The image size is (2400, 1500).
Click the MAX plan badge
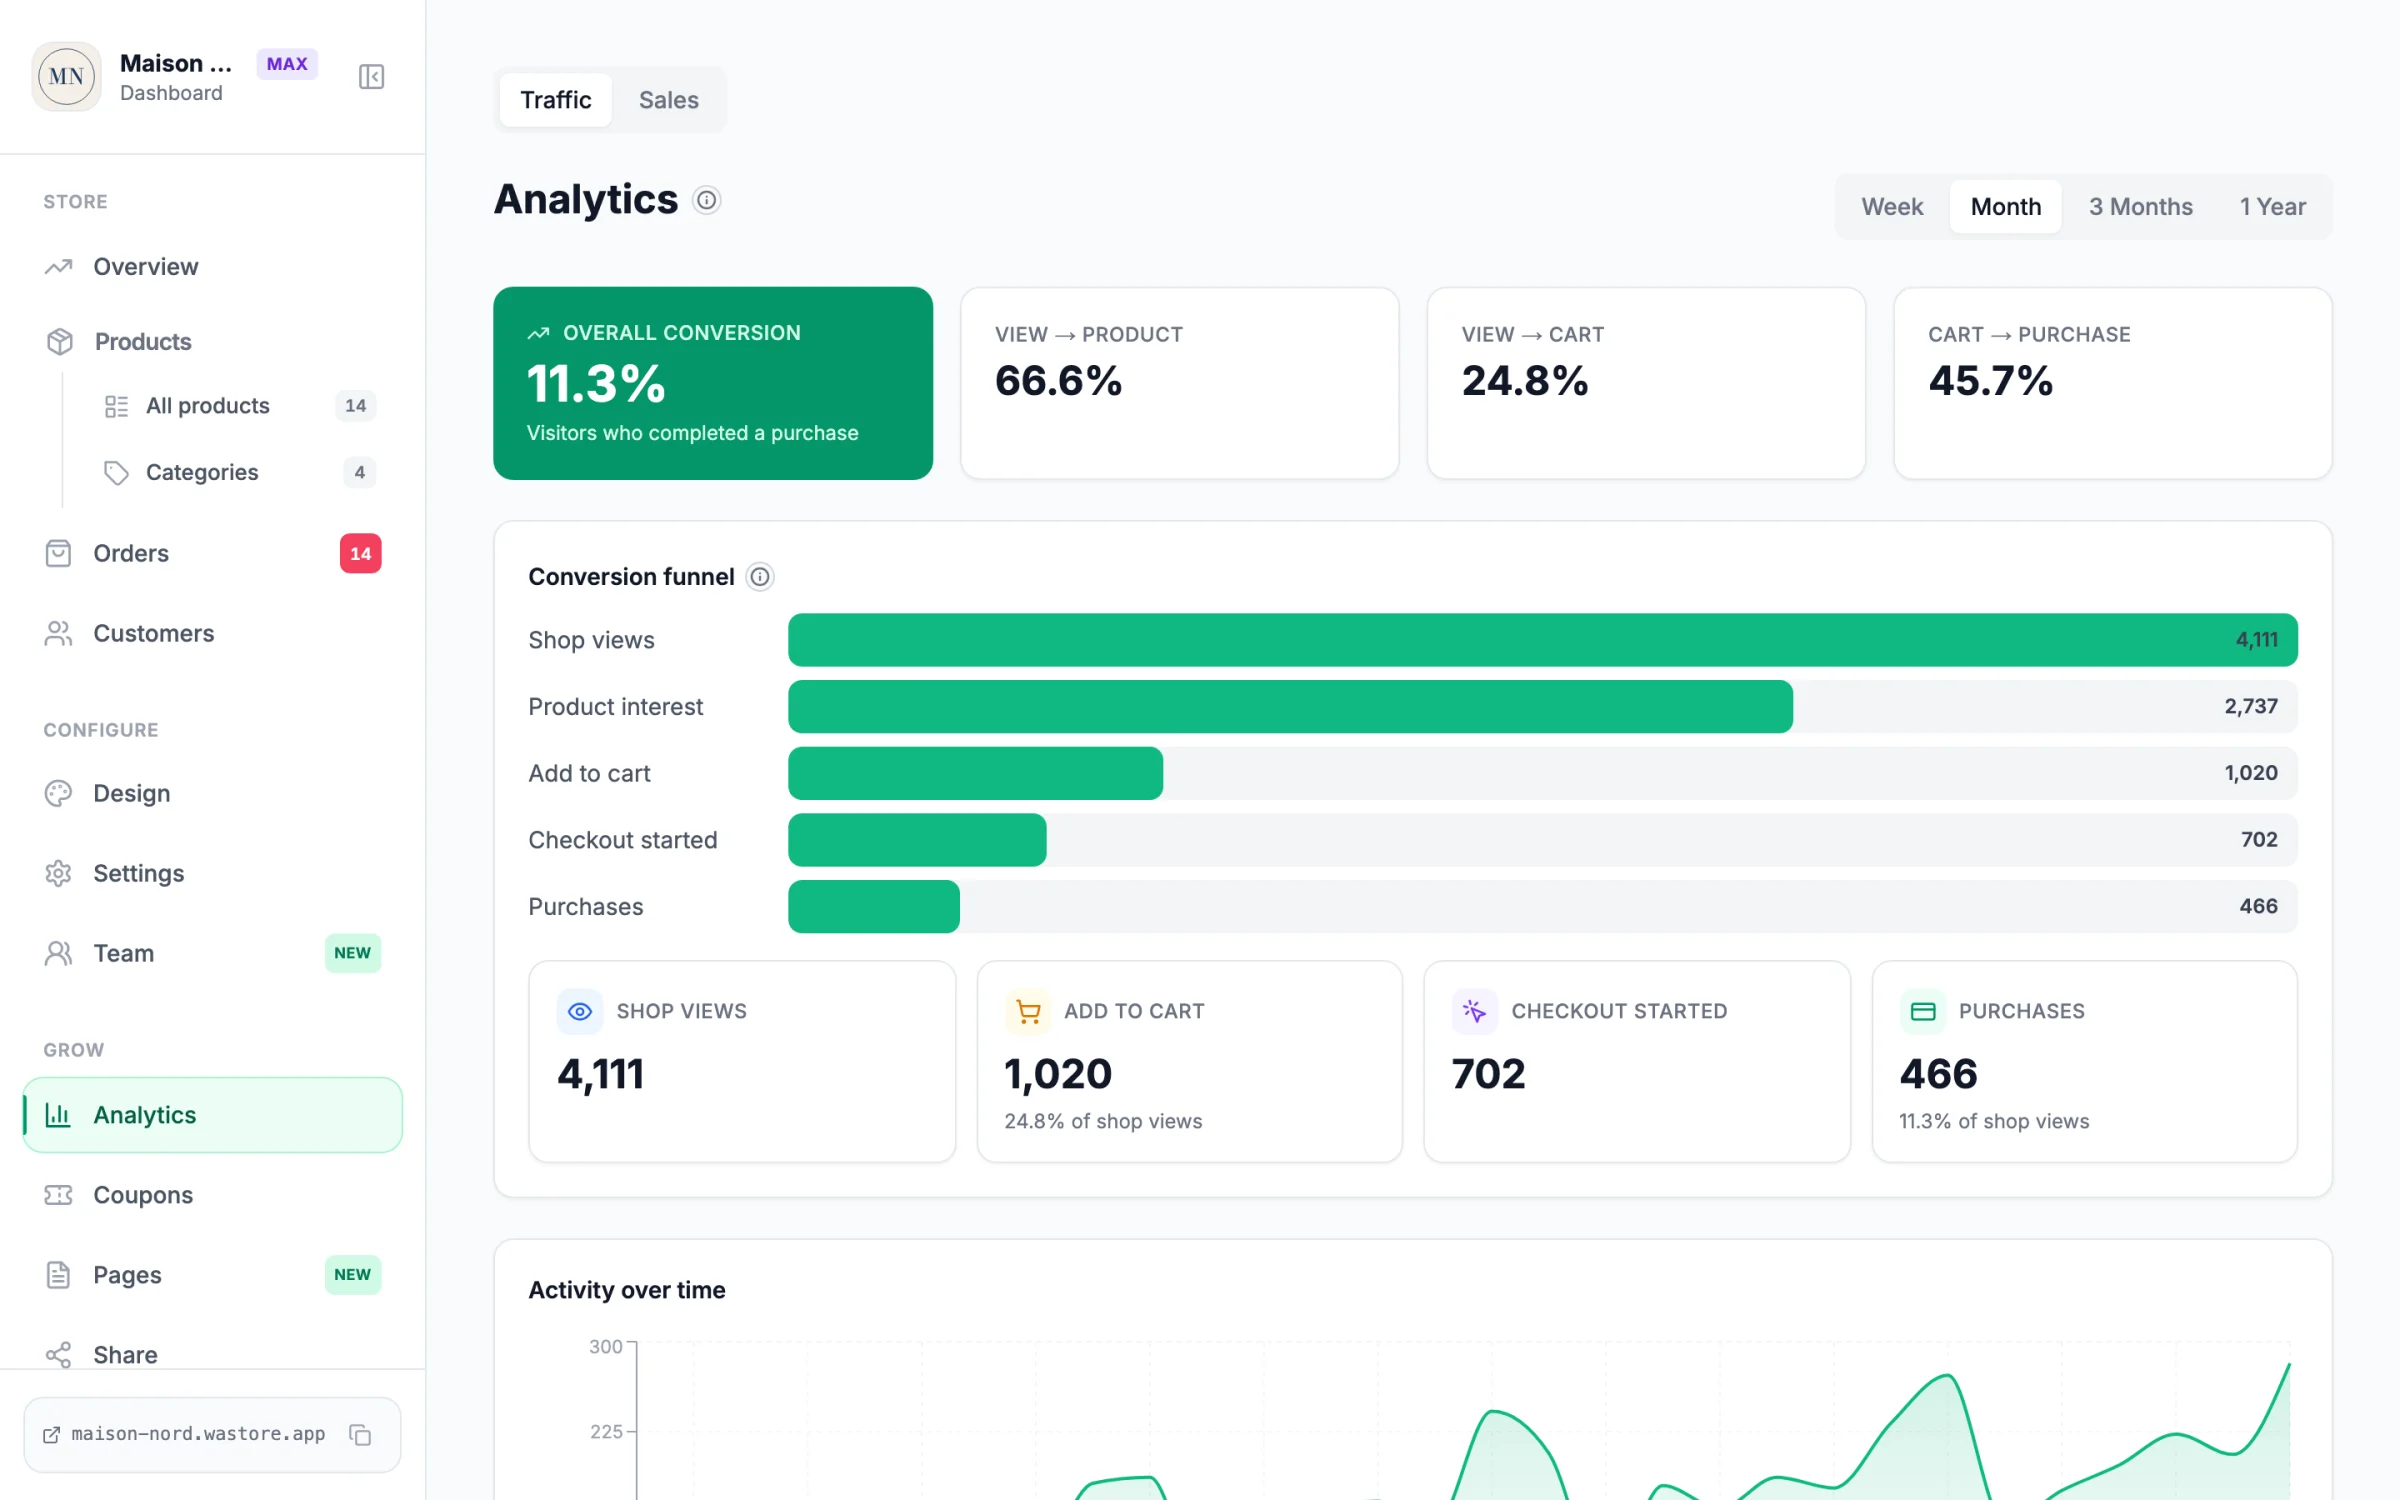[x=287, y=64]
